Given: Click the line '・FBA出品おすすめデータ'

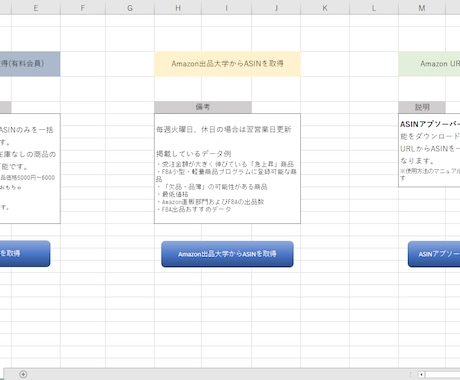Looking at the screenshot, I should (194, 210).
